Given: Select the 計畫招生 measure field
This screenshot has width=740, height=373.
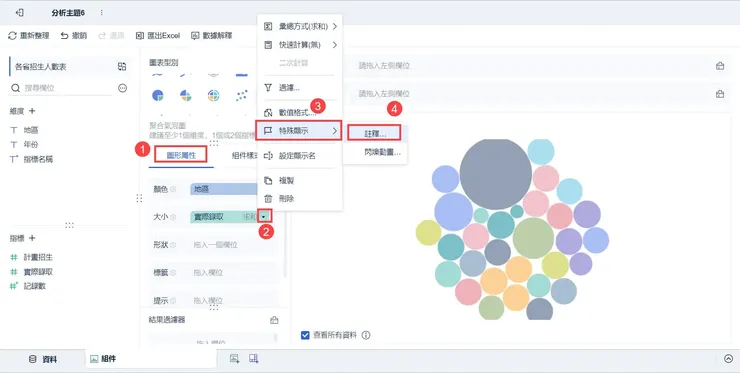Looking at the screenshot, I should pos(38,257).
